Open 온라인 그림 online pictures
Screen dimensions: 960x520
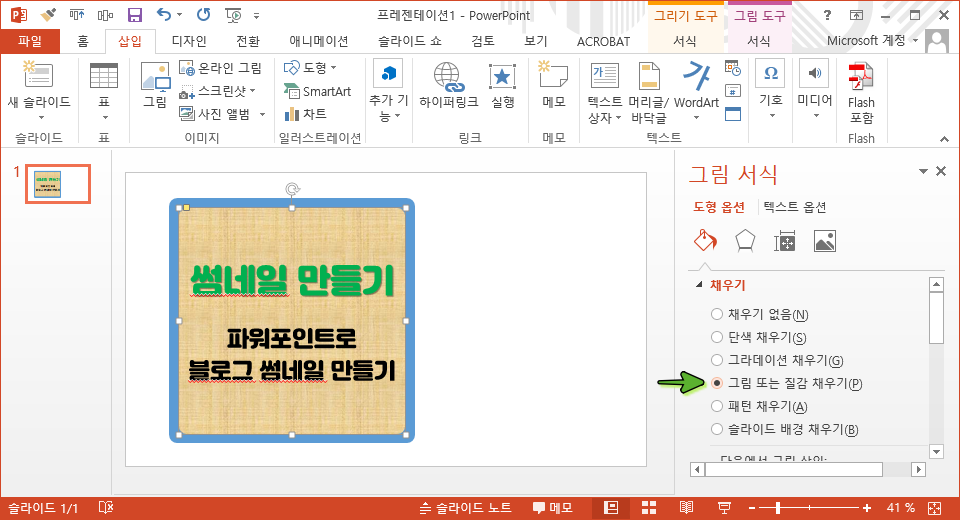(x=220, y=67)
